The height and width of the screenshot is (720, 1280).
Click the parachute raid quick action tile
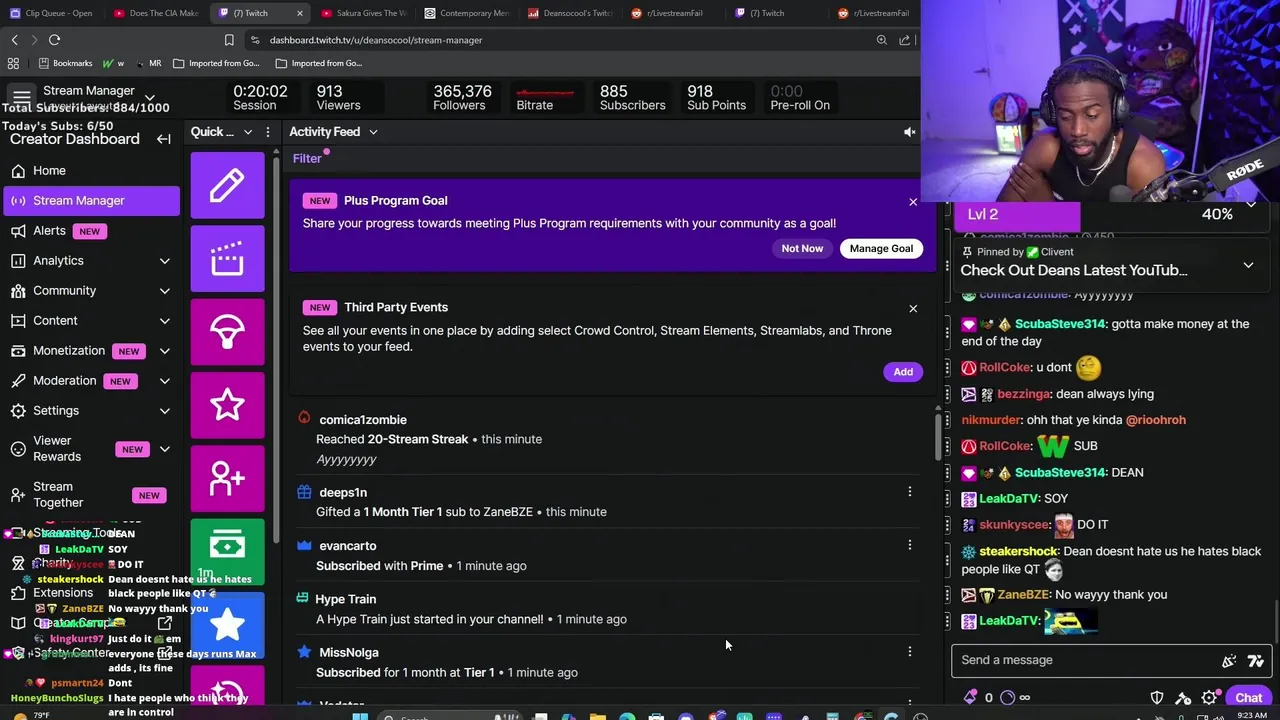(227, 331)
